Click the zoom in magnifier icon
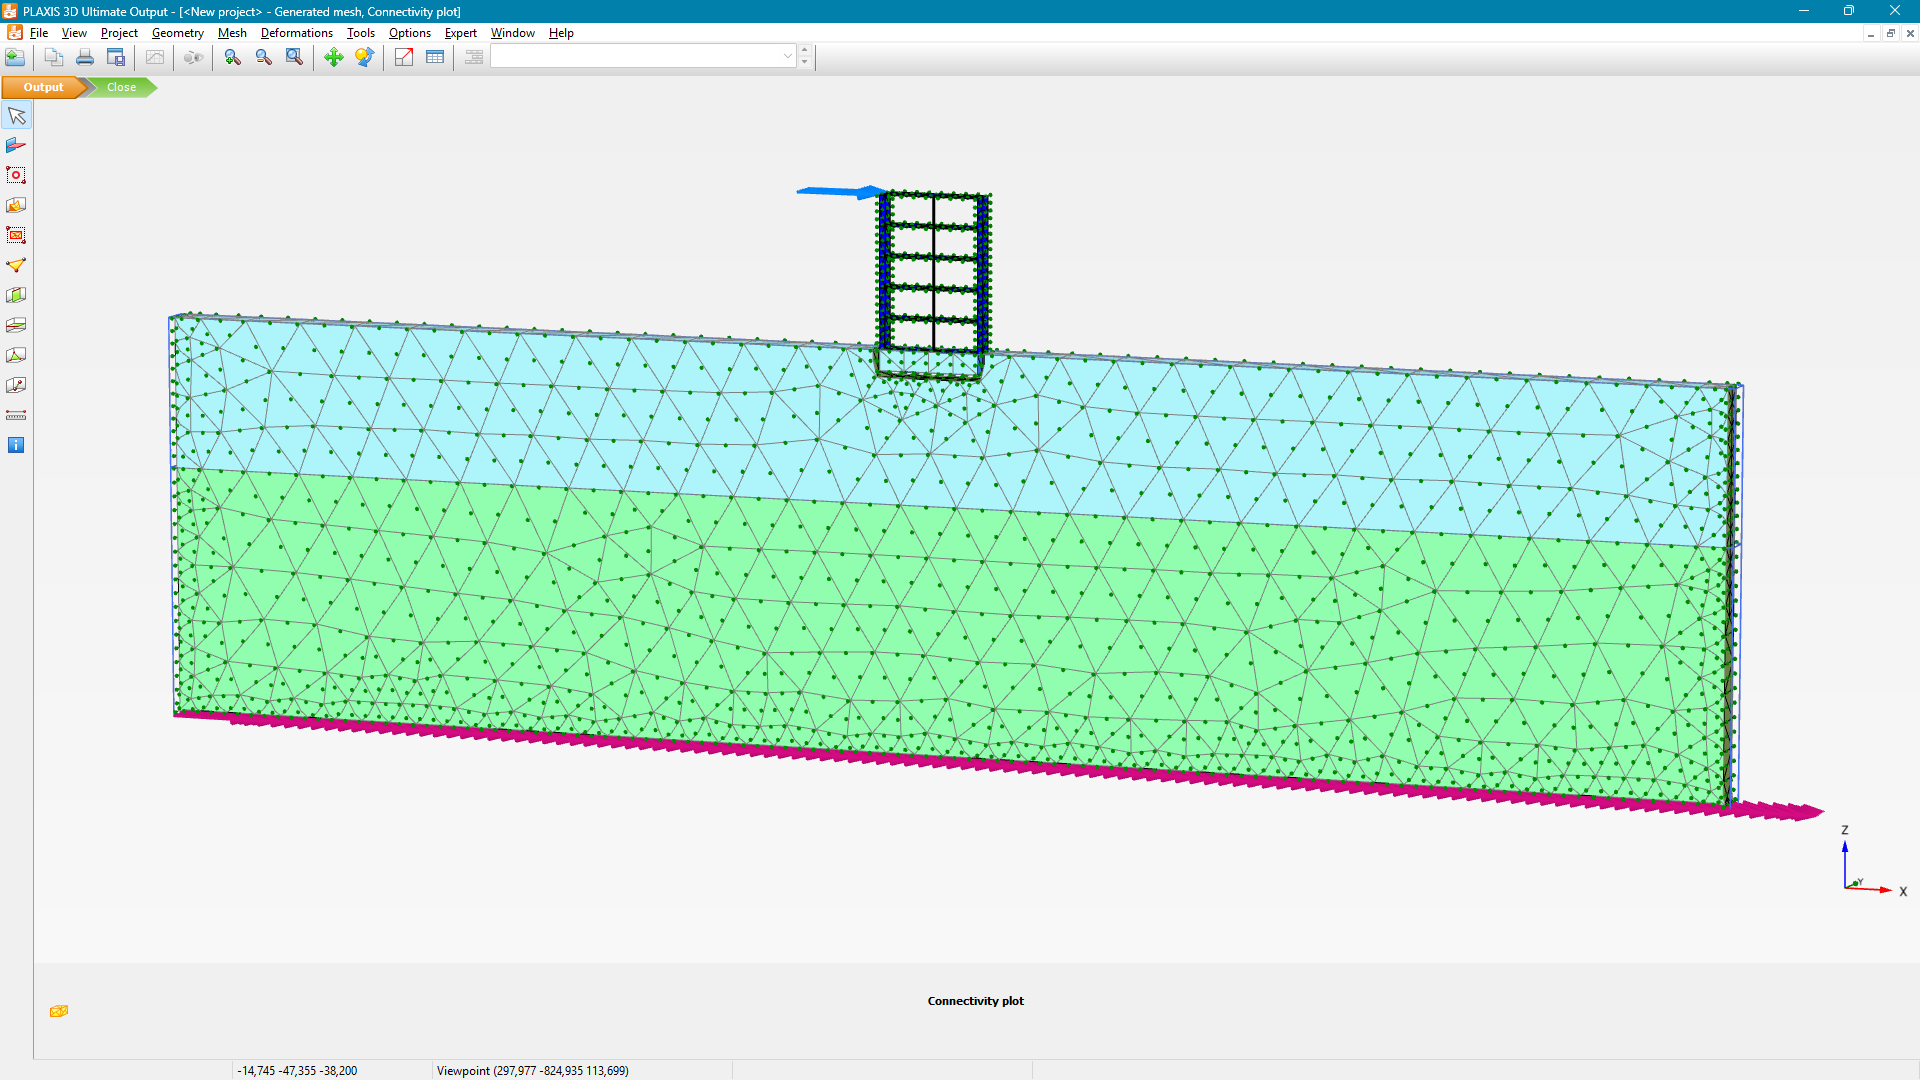The image size is (1920, 1080). 232,57
